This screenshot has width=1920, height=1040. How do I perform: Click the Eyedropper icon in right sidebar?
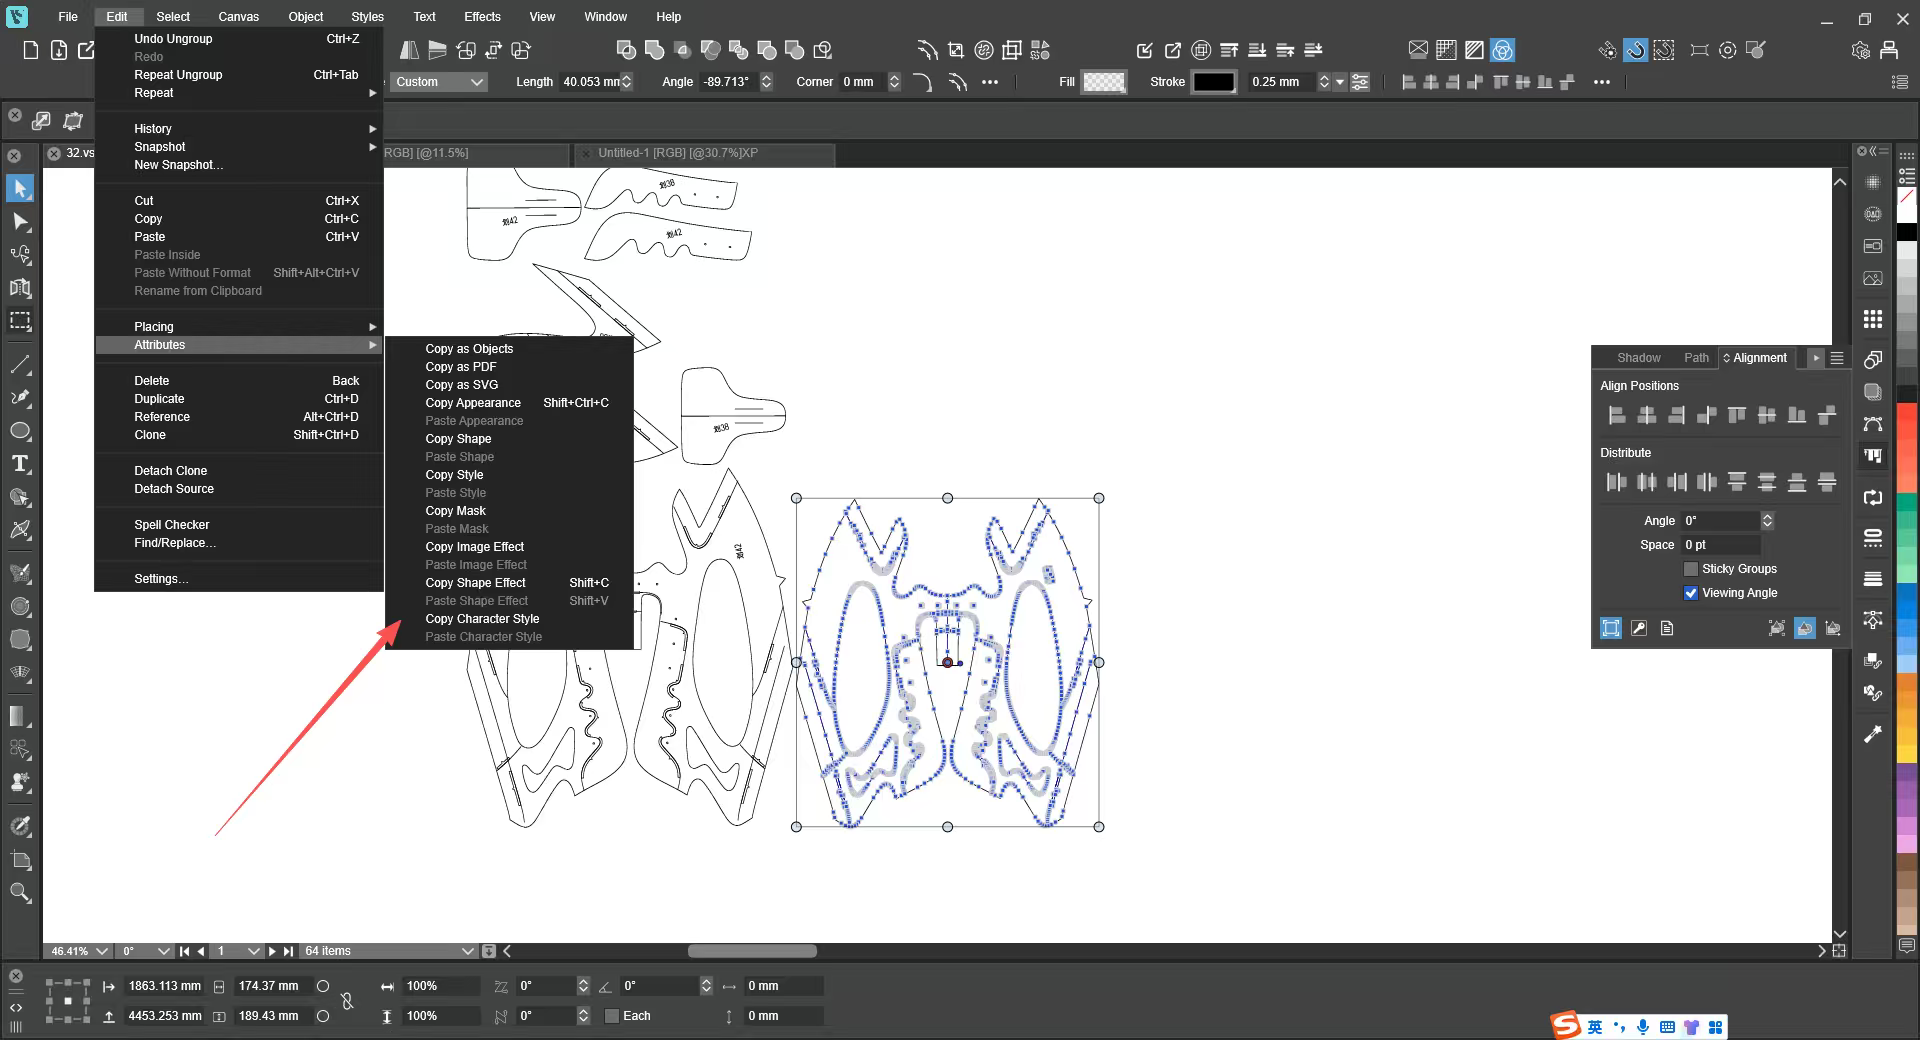pos(1873,734)
